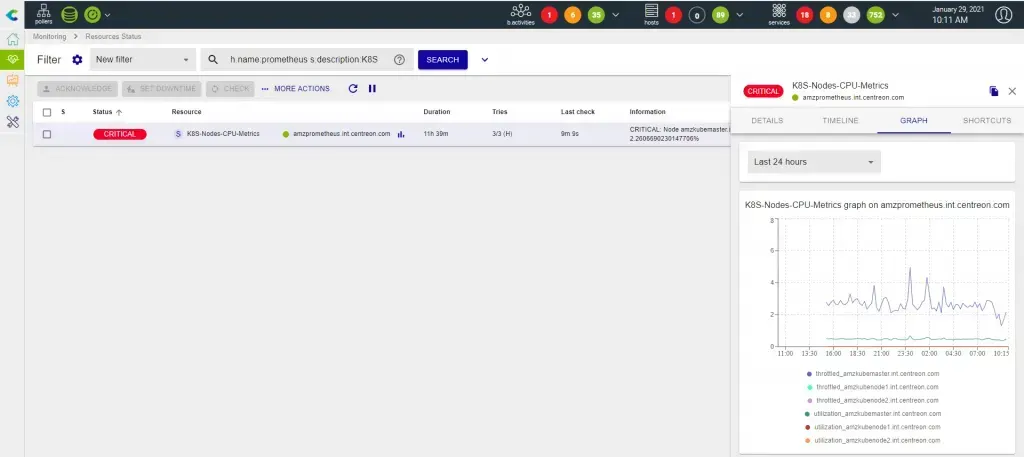Click the search magnifier icon
1024x457 pixels.
coord(213,59)
